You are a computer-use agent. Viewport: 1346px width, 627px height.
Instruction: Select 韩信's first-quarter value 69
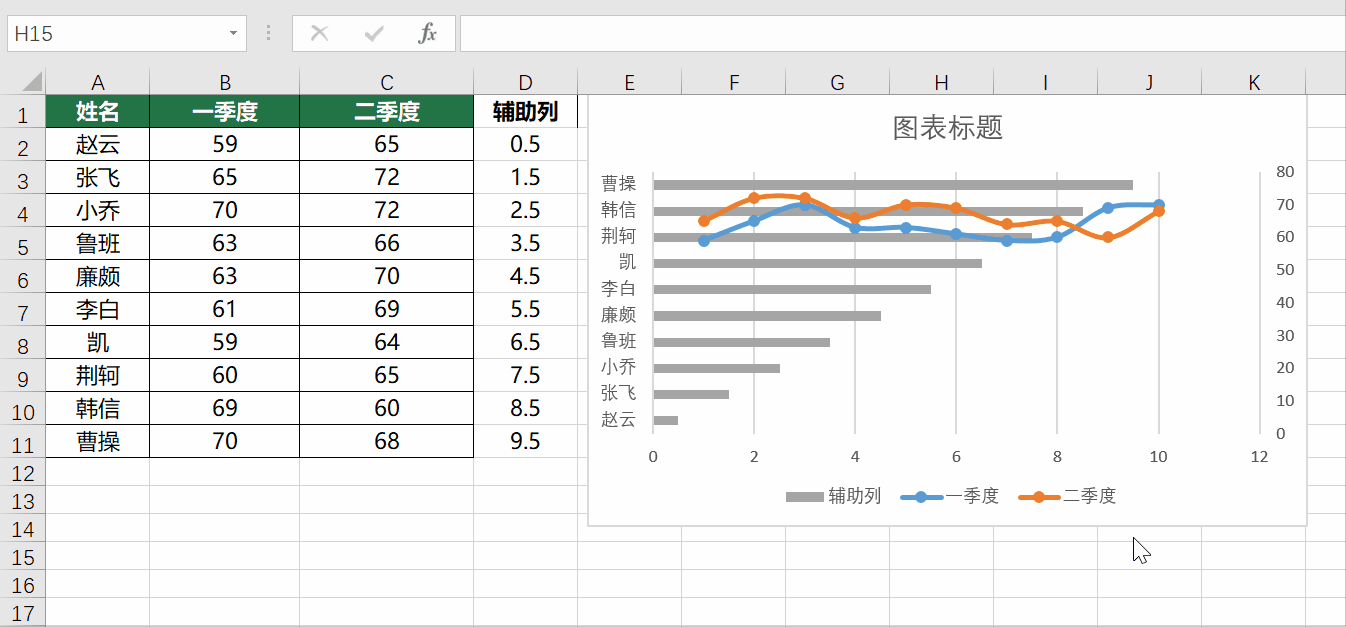click(x=225, y=408)
